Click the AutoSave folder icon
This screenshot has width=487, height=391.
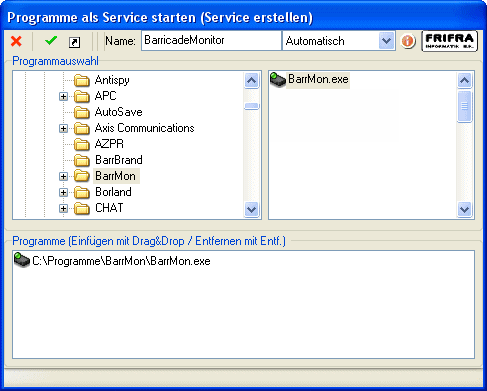[x=82, y=112]
